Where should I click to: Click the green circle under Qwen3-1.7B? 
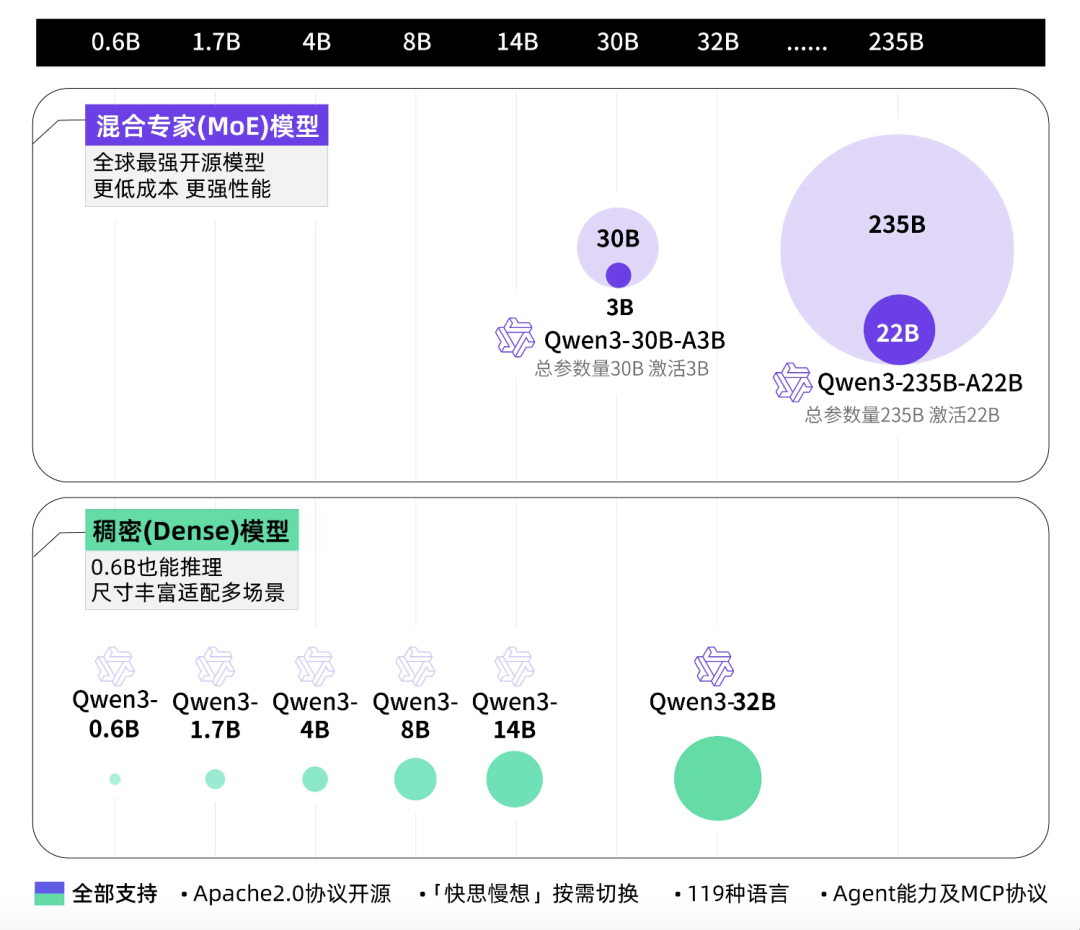coord(215,779)
